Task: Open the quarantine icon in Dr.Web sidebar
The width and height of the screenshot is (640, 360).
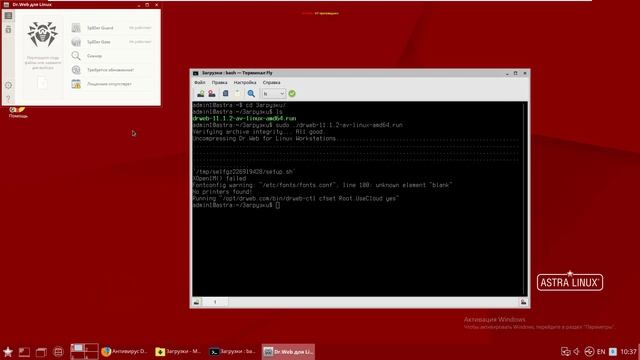Action: coord(8,29)
